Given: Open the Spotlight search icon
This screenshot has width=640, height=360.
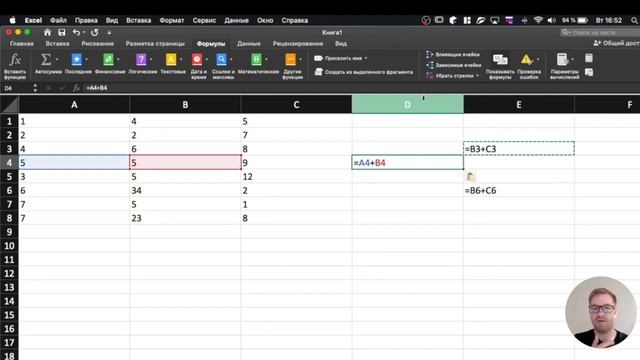Looking at the screenshot, I should [x=634, y=20].
